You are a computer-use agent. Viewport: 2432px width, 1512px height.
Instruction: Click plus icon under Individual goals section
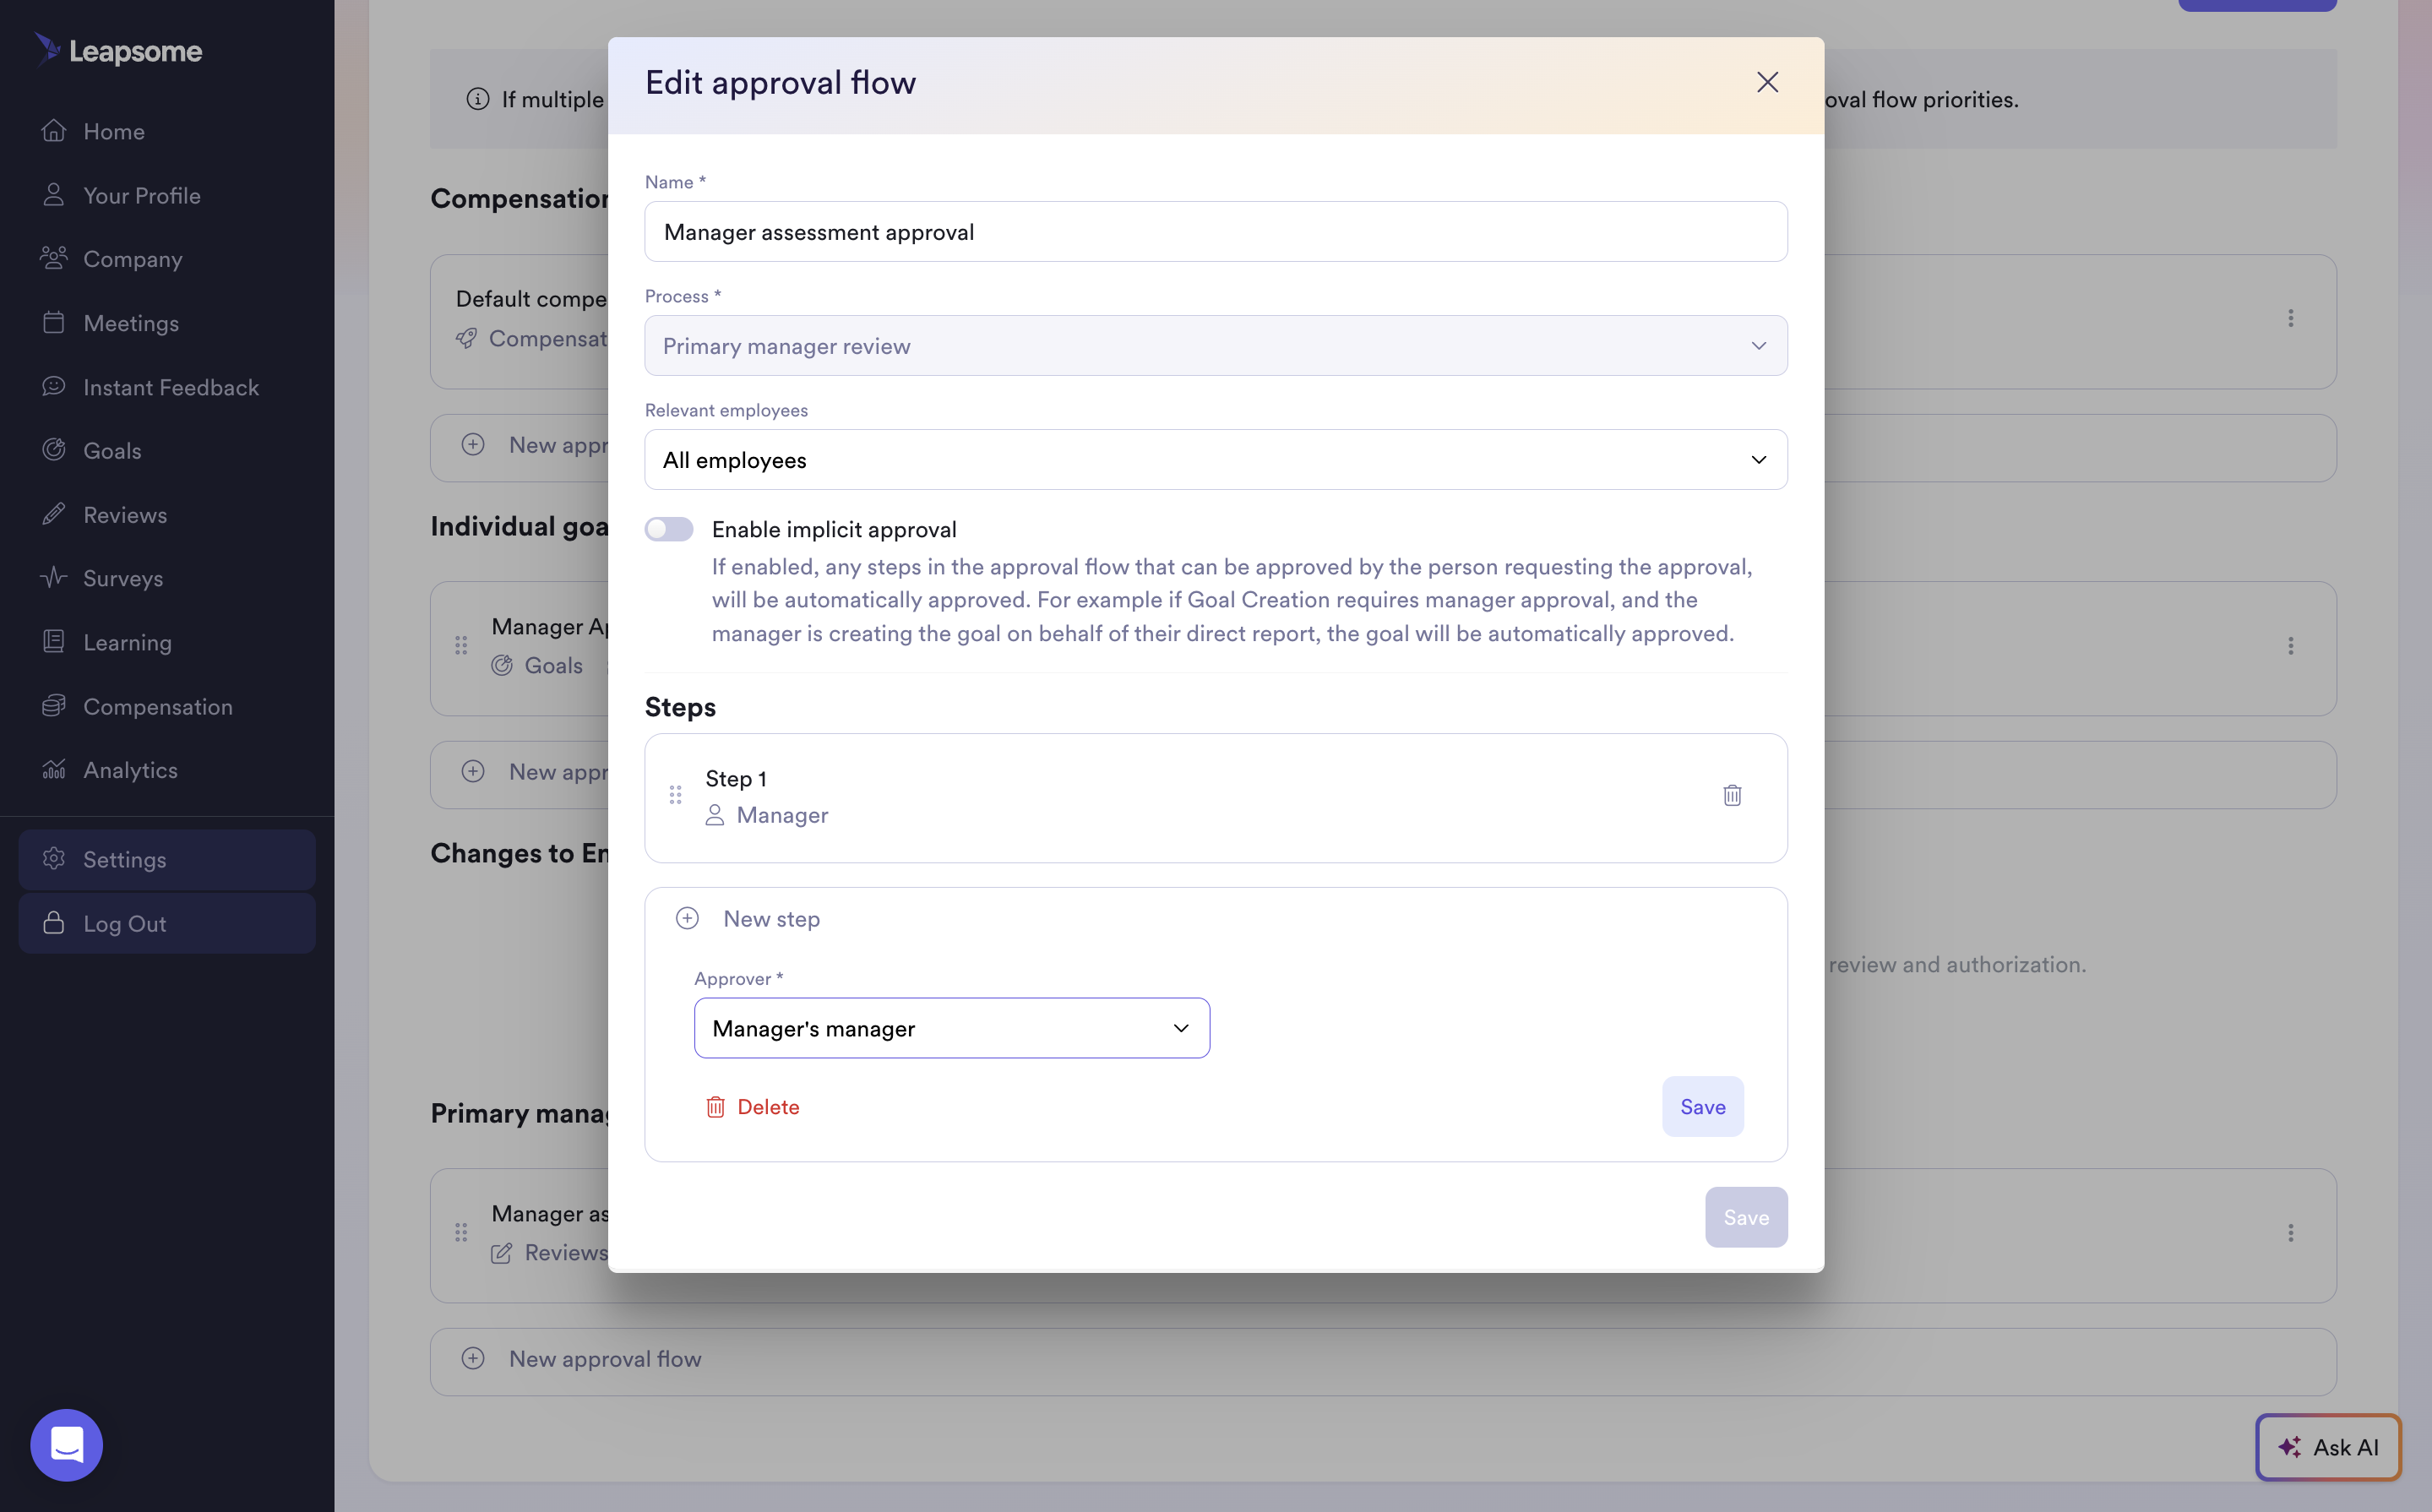[473, 771]
